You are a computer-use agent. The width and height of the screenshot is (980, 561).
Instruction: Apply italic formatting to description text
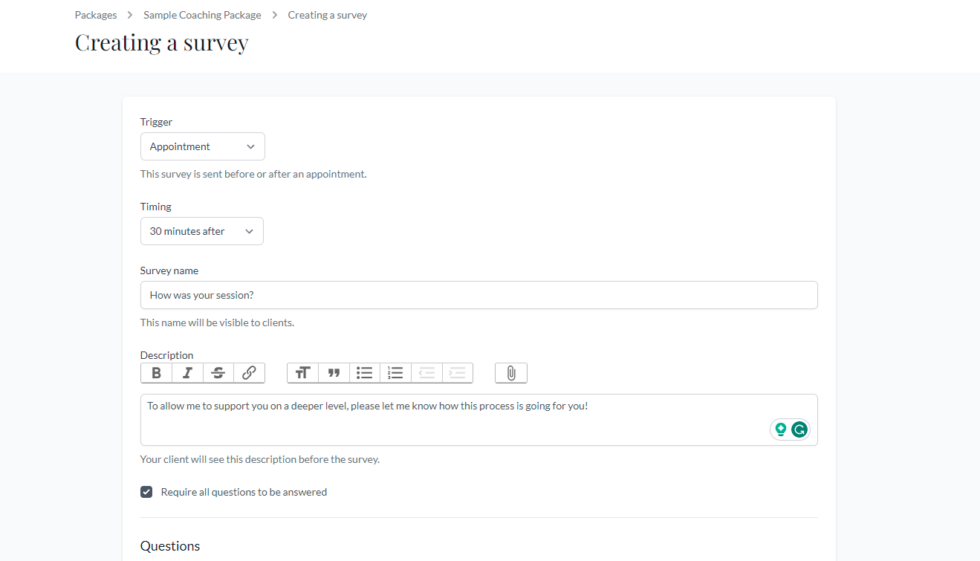click(x=187, y=373)
